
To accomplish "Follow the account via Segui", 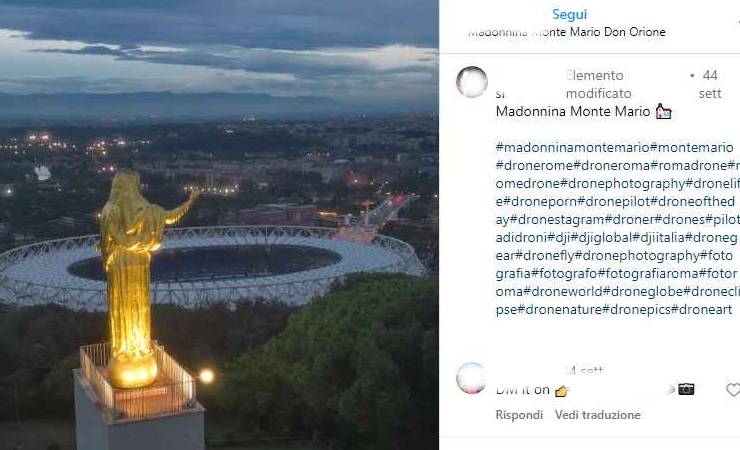I will click(569, 14).
